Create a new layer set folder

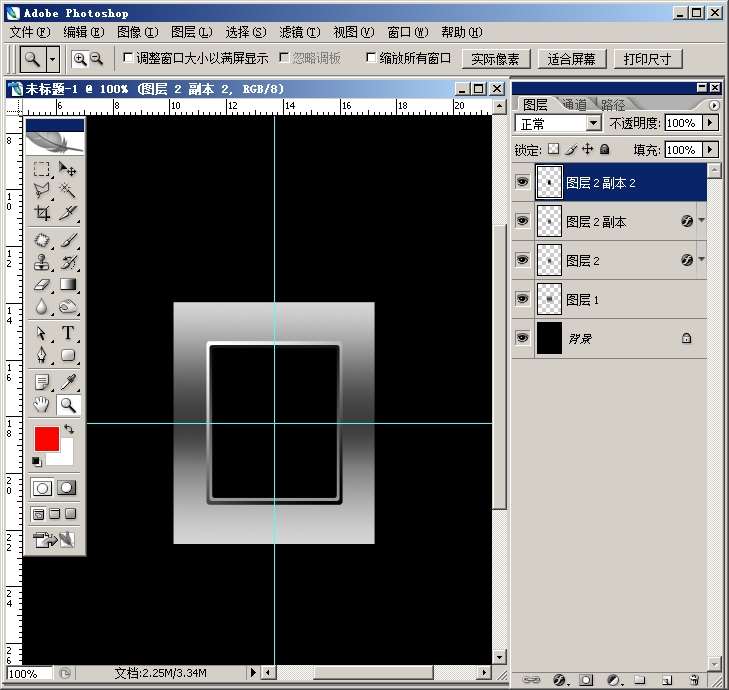coord(640,680)
